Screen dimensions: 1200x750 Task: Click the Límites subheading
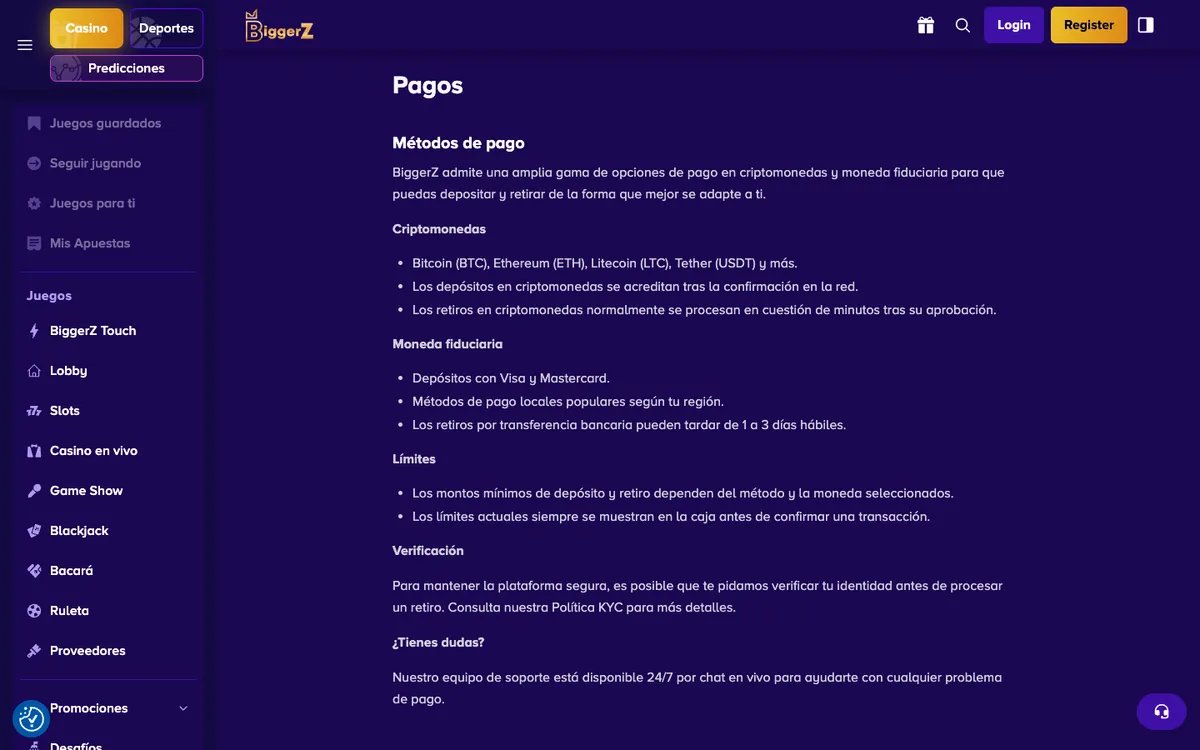(x=414, y=459)
